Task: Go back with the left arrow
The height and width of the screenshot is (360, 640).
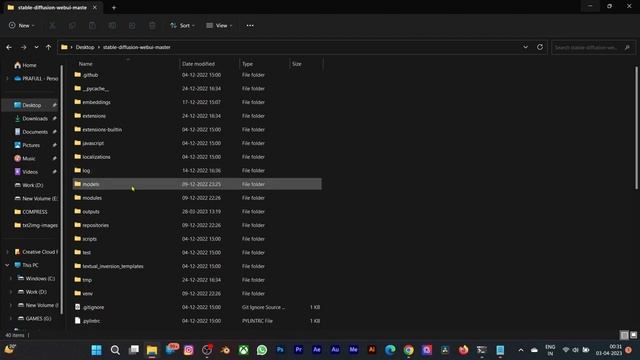Action: [x=9, y=47]
